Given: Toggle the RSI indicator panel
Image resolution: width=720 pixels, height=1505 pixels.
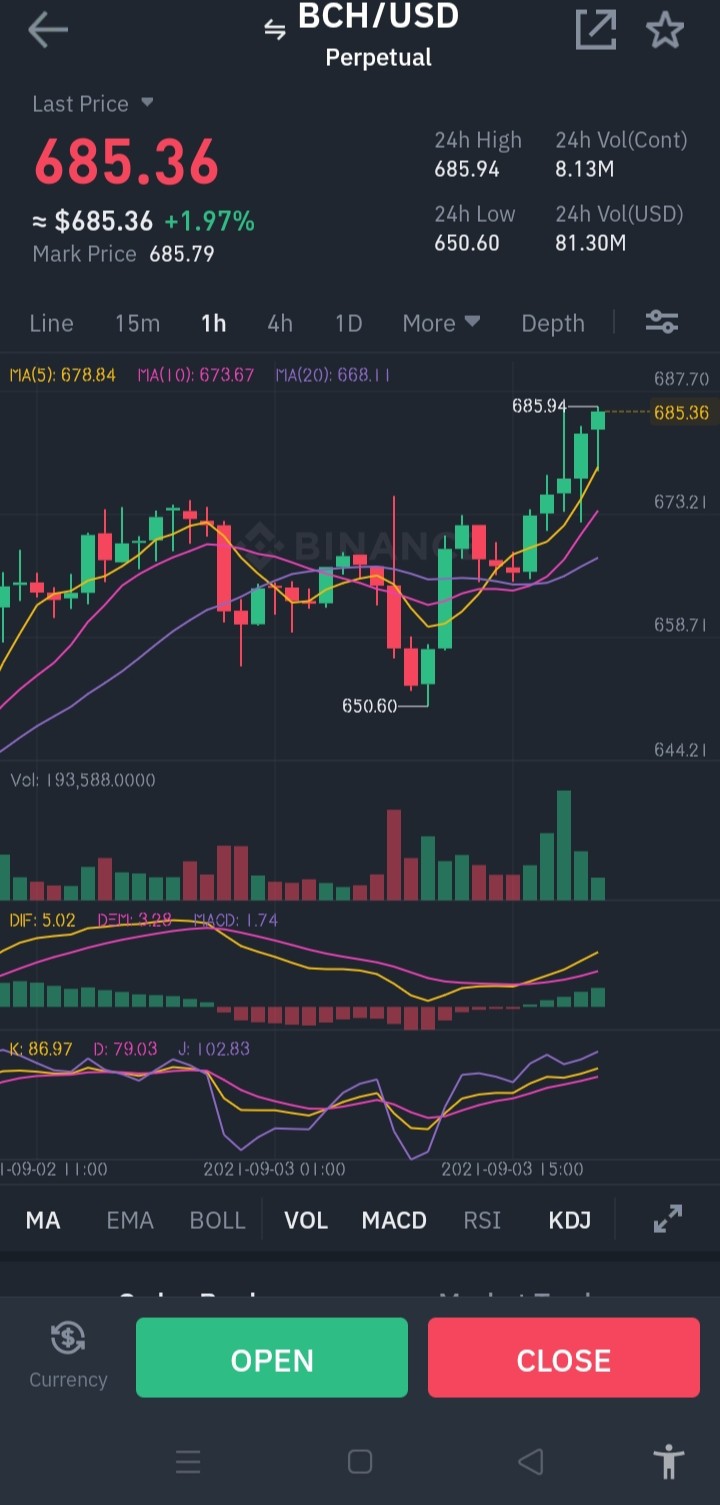Looking at the screenshot, I should 482,1220.
